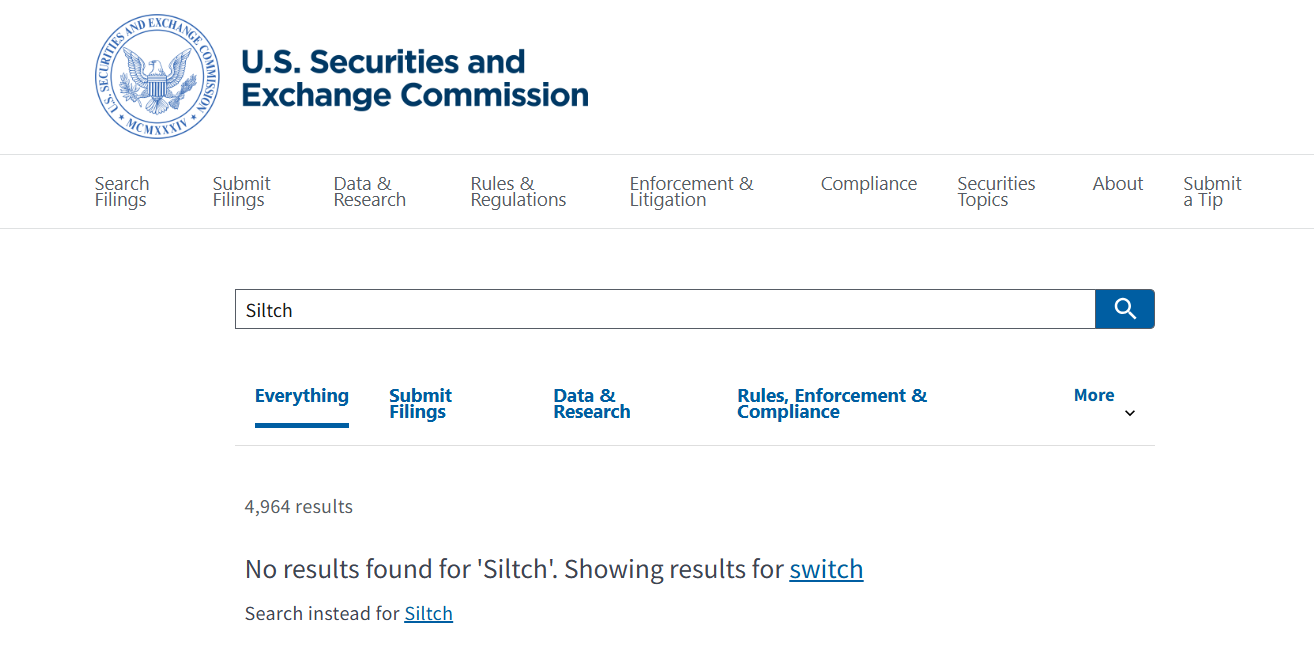Select the Everything results tab
Image resolution: width=1314 pixels, height=658 pixels.
click(x=301, y=396)
